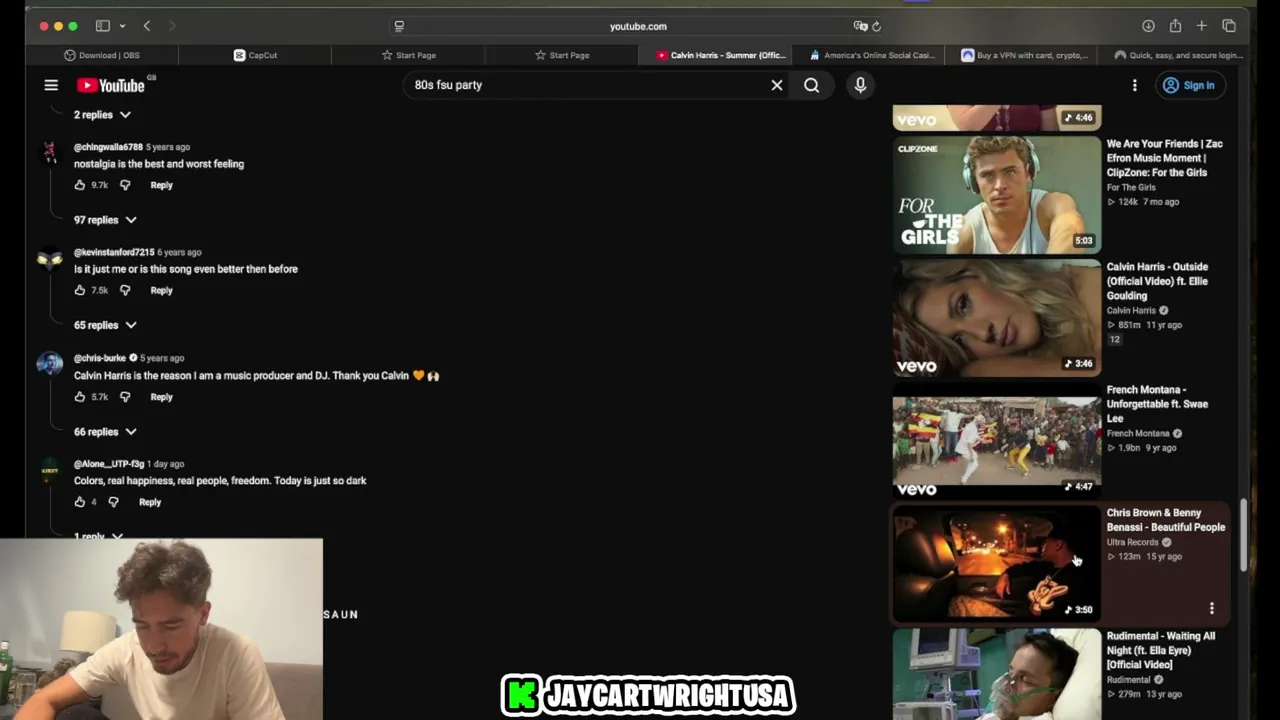Click @Alone__UTP-f3g's profile avatar
The height and width of the screenshot is (720, 1280).
tap(49, 470)
